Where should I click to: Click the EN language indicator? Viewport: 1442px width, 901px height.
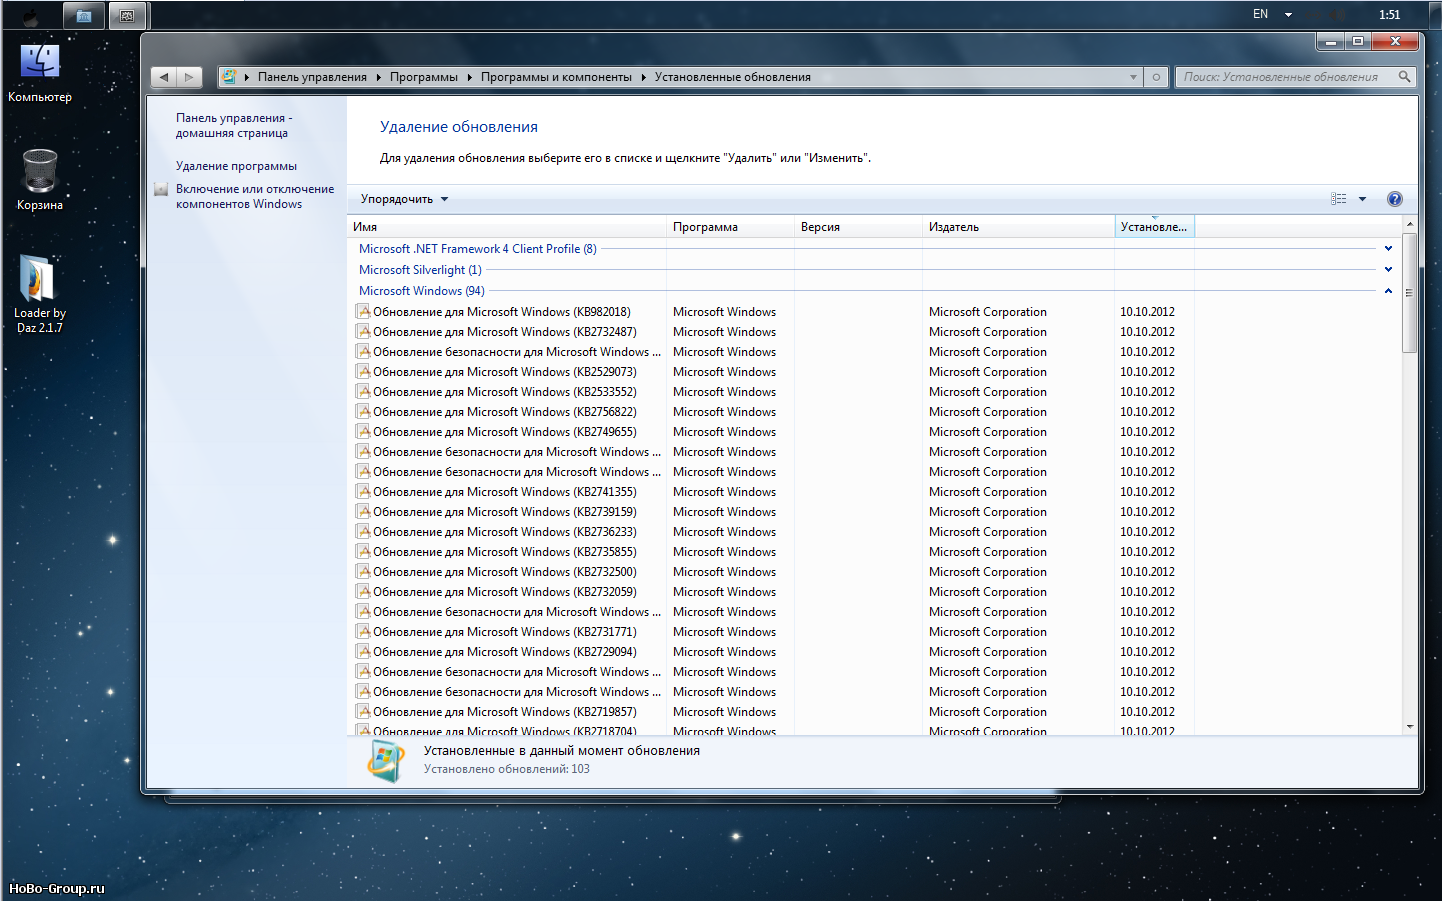(x=1260, y=14)
